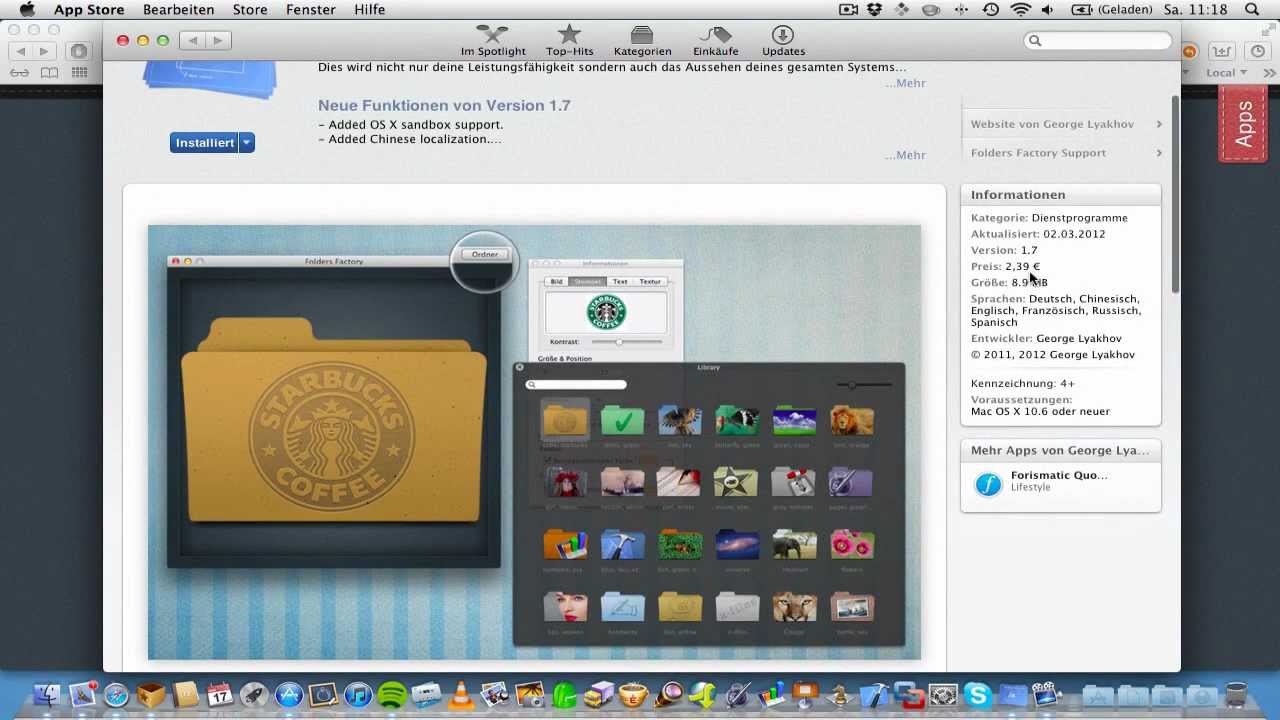Click the red Apps tab in background window

pyautogui.click(x=1243, y=125)
